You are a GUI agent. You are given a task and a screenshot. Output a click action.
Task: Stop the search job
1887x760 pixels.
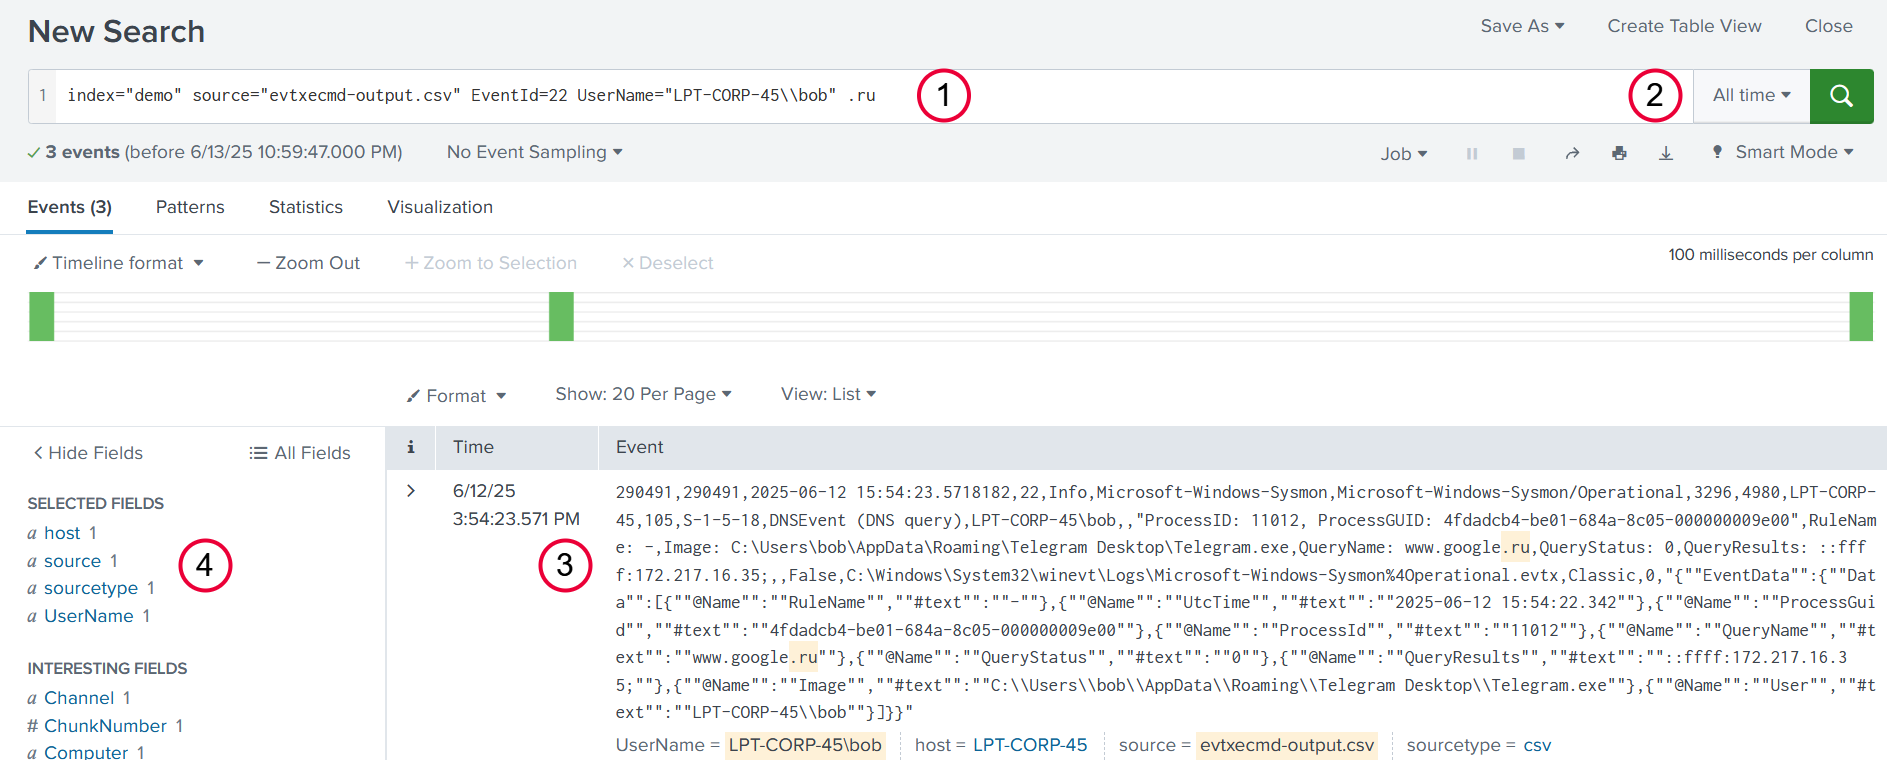coord(1518,153)
